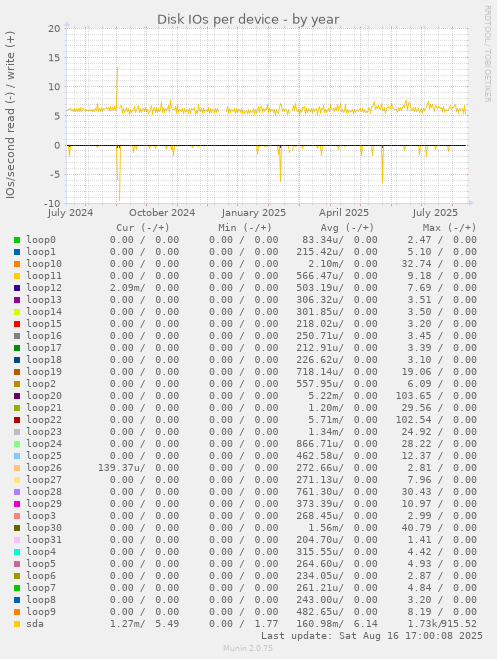Viewport: 497px width, 659px height.
Task: Click the 160.98m/ 6.14 average for sda
Action: click(x=337, y=624)
